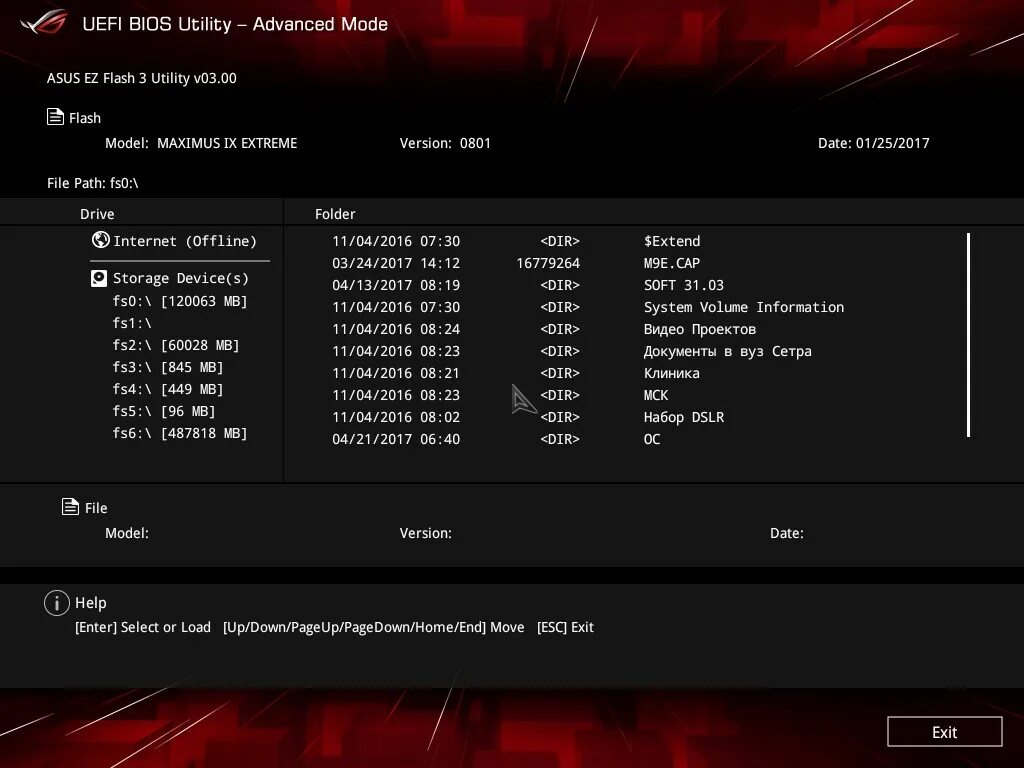Exit the EZ Flash utility
Viewport: 1024px width, 768px height.
(944, 731)
